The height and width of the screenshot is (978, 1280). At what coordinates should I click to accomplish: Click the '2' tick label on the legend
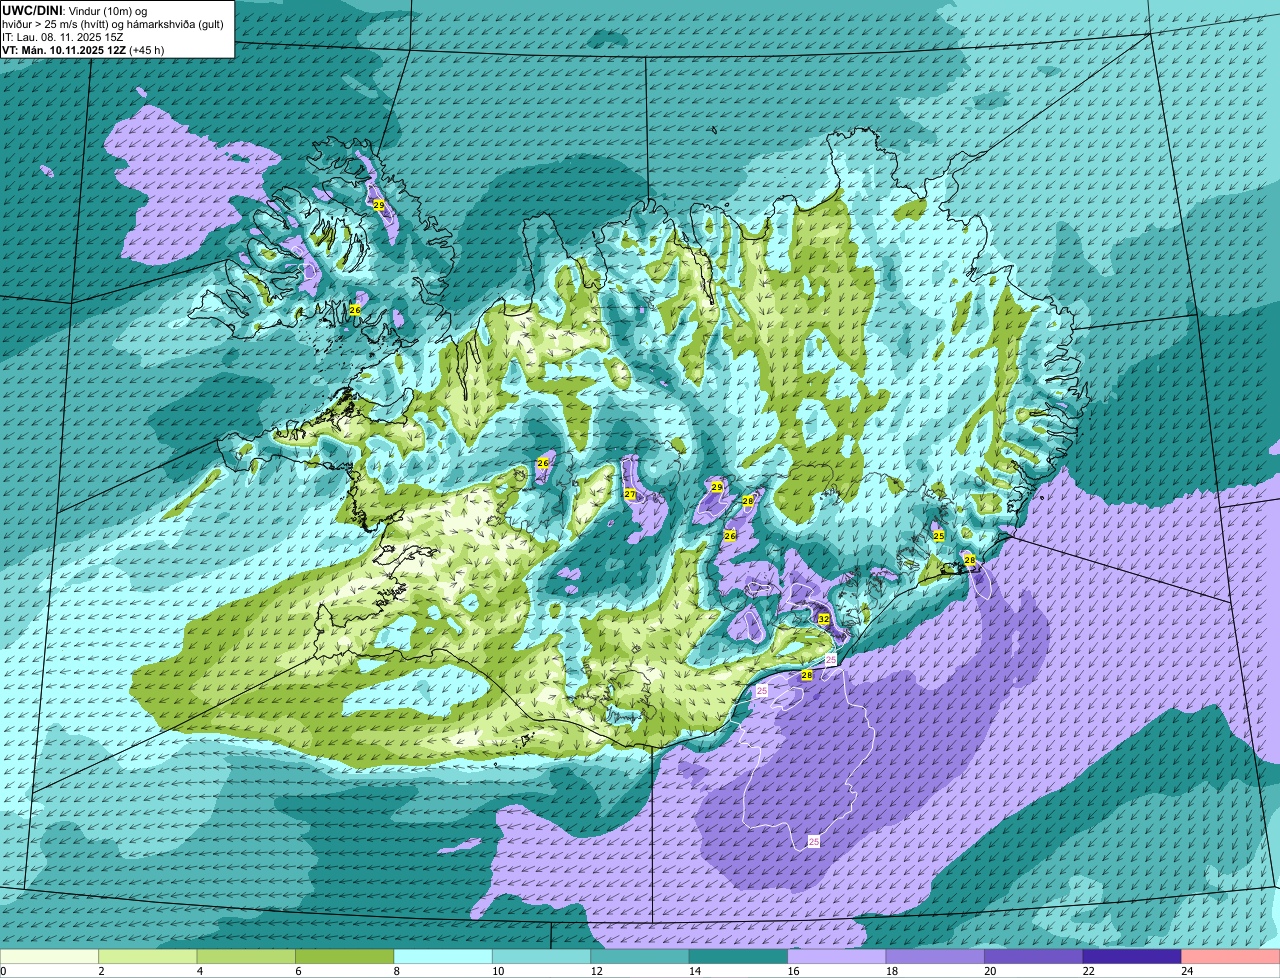101,971
